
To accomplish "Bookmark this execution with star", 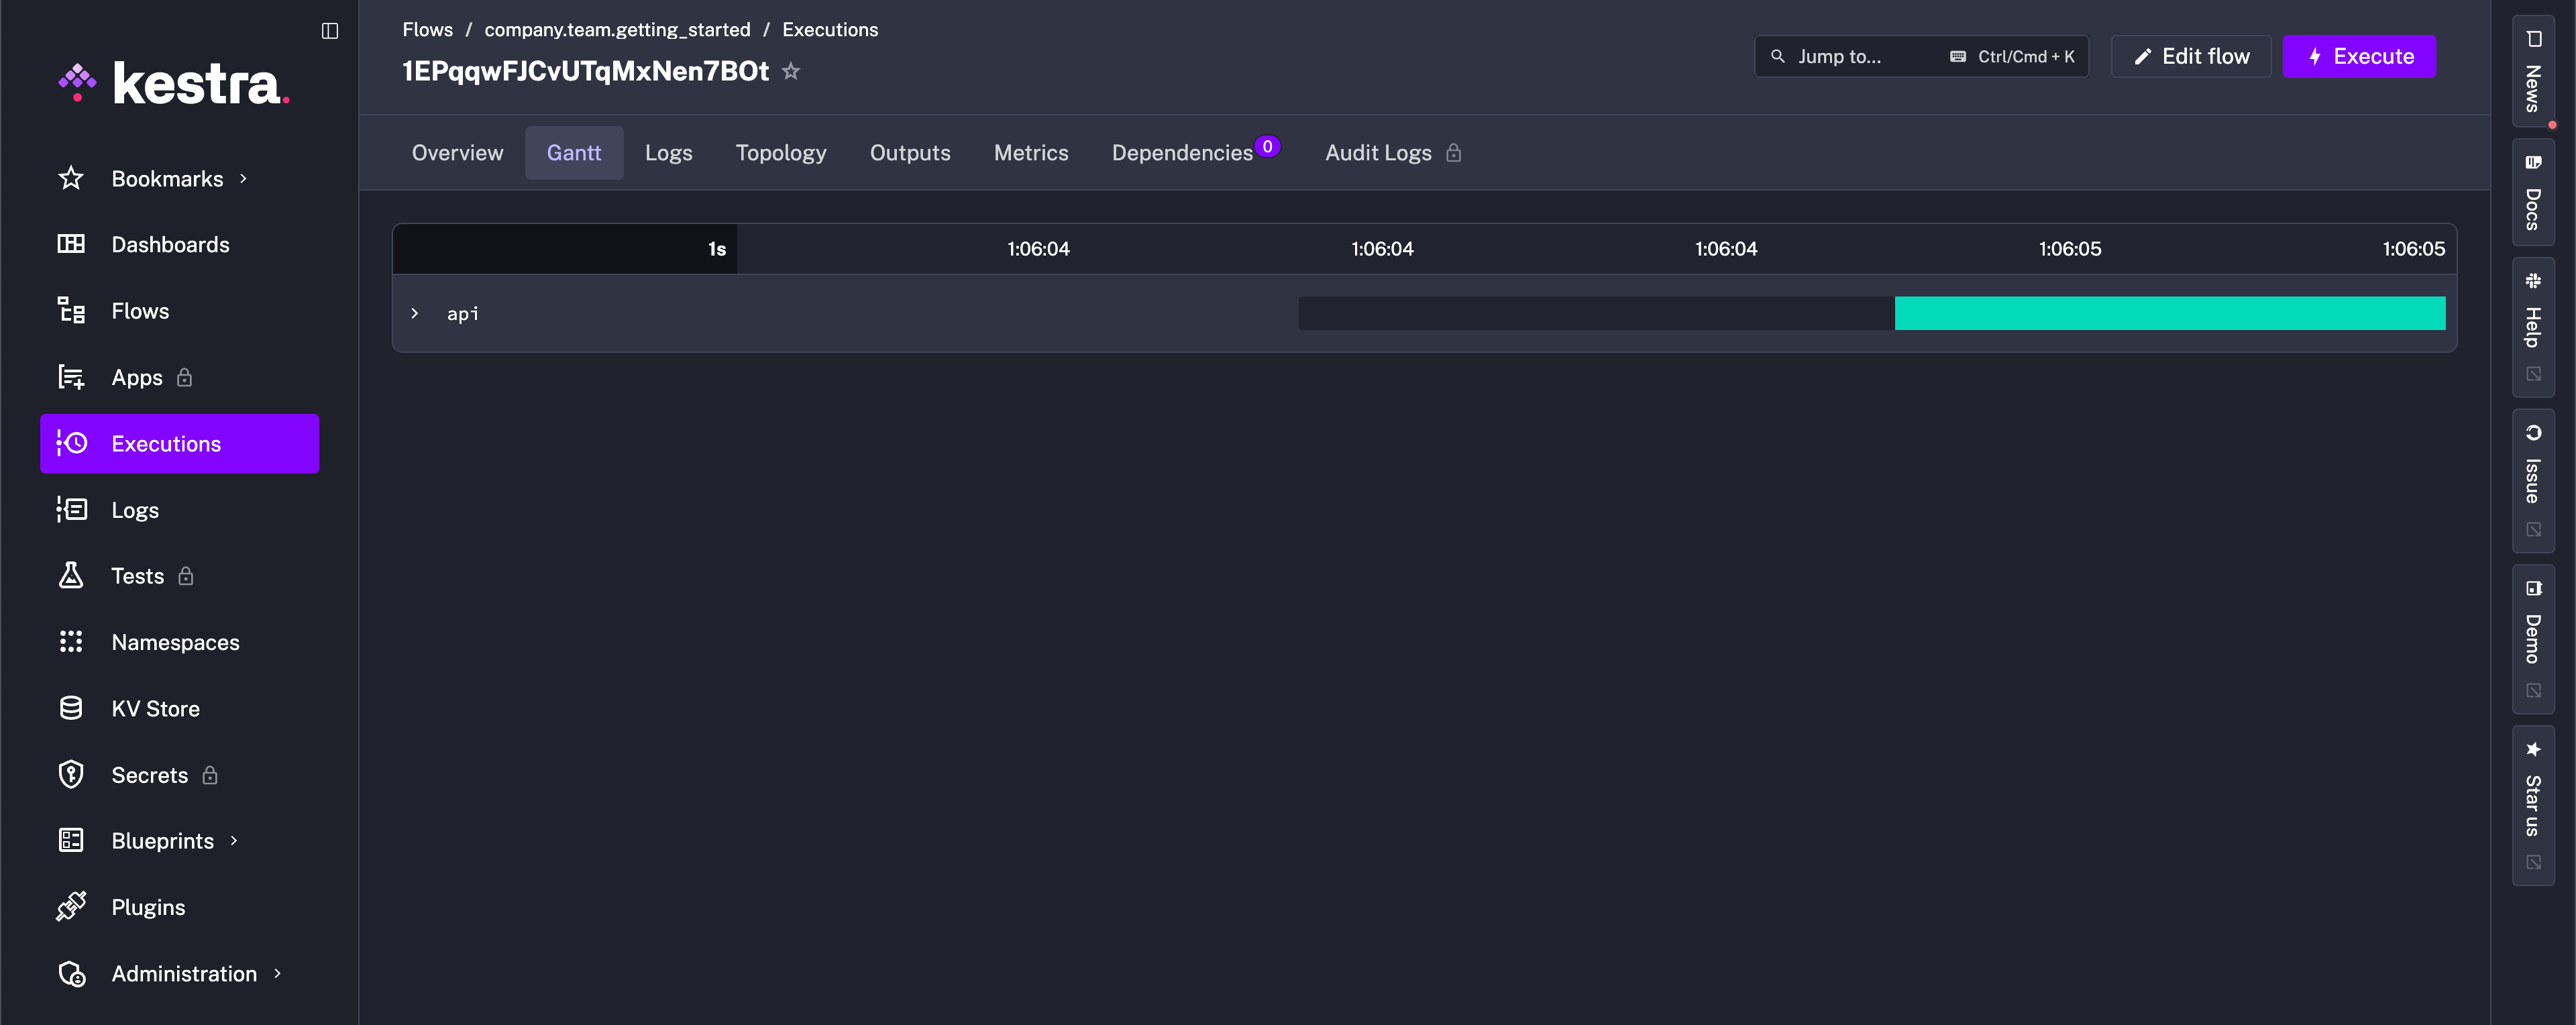I will pos(791,72).
